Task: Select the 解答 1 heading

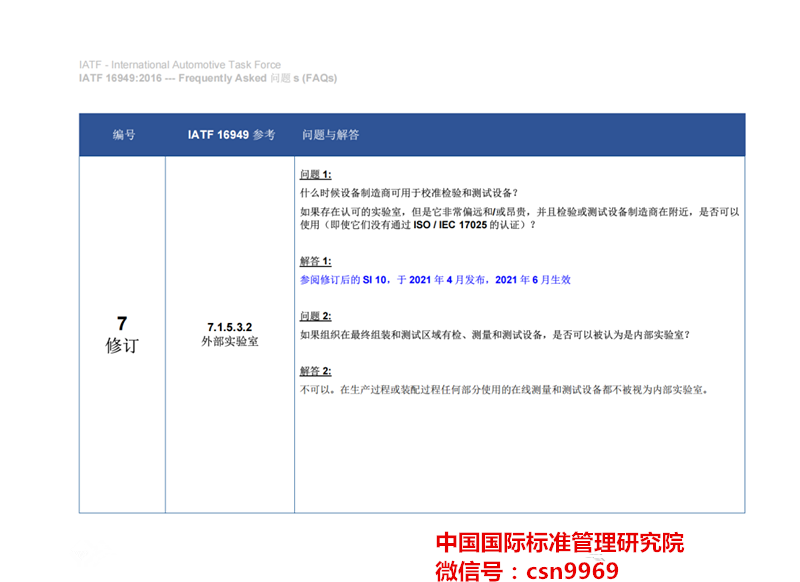Action: 315,261
